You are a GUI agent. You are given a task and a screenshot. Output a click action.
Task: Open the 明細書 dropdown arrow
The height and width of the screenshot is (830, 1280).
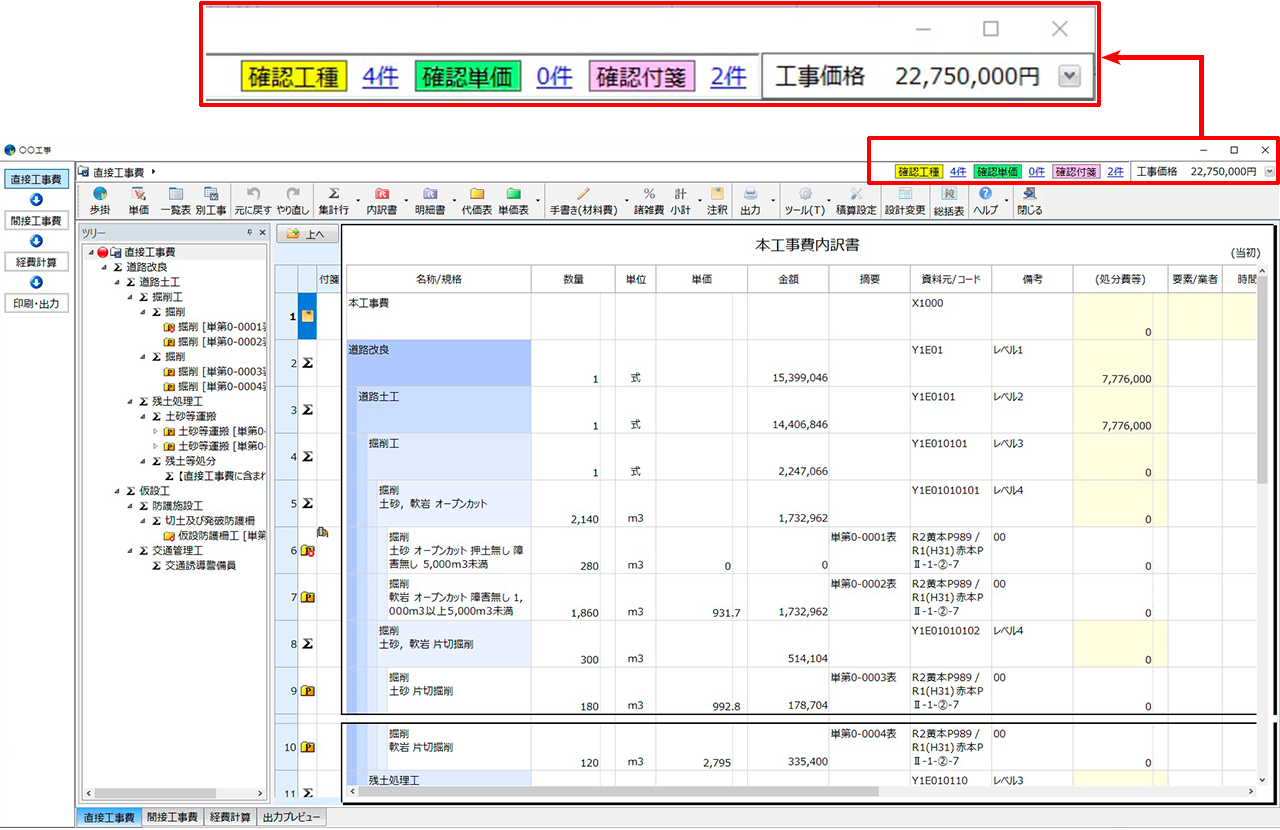click(x=453, y=201)
